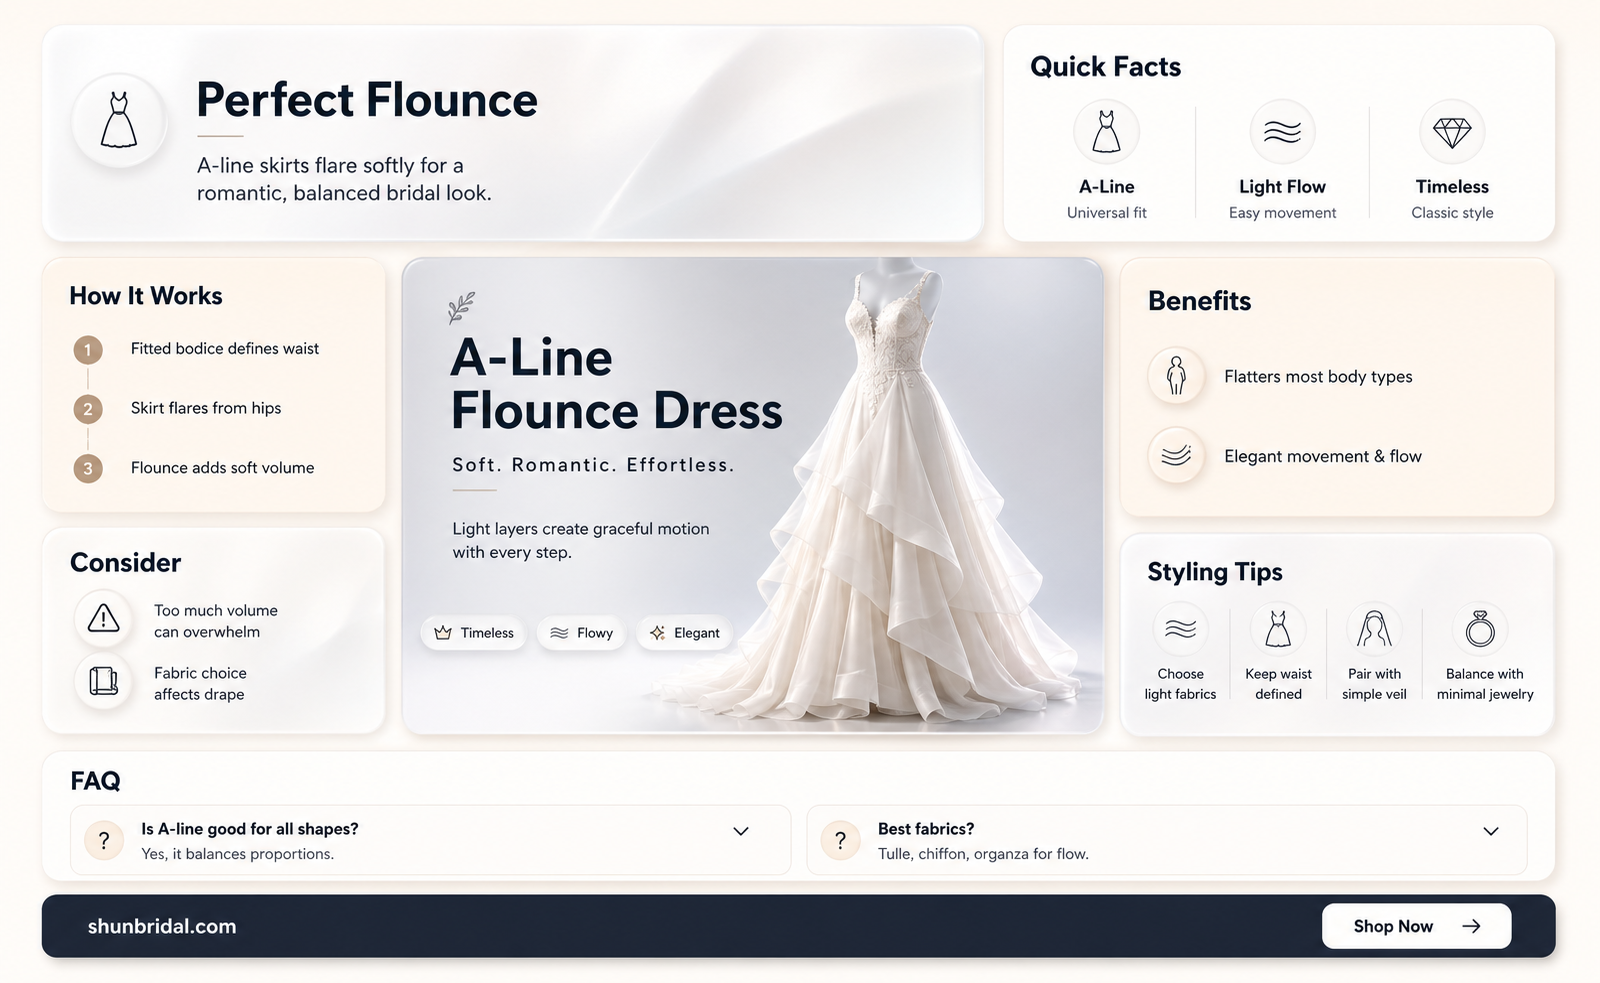Click the 'Consider' heading

coord(125,563)
